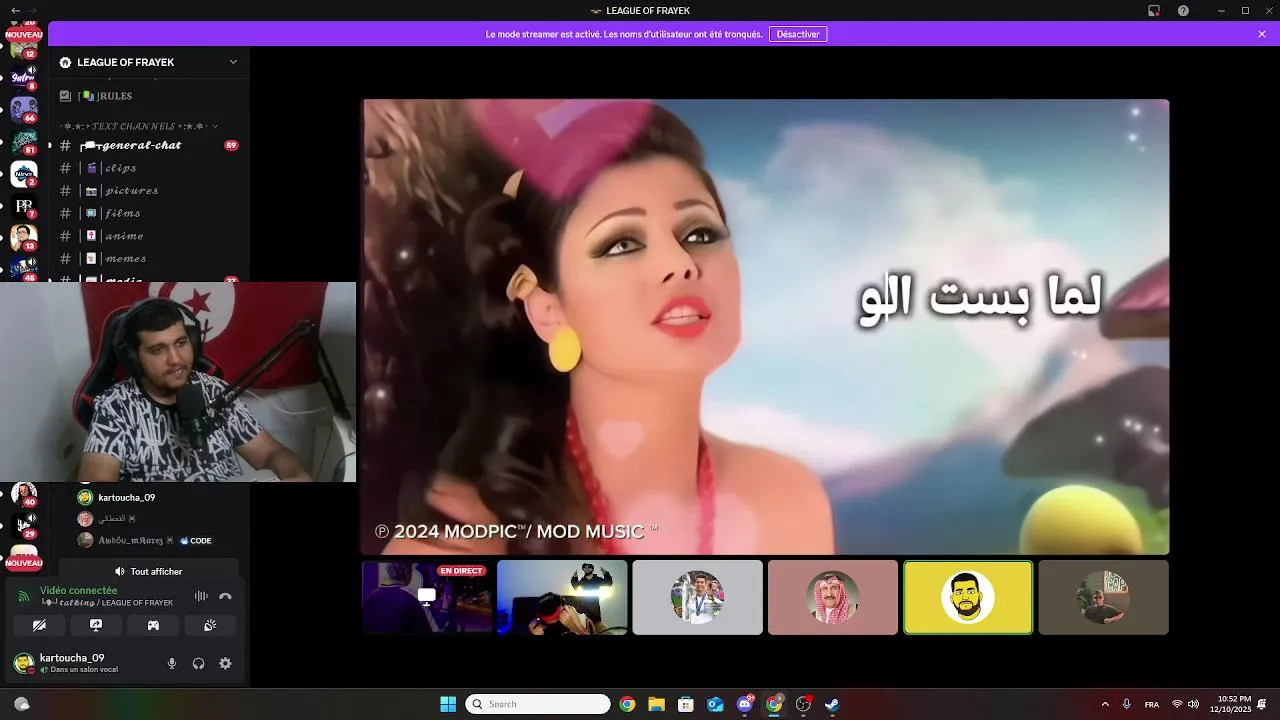Open server with badge 13
The image size is (1280, 720).
(x=24, y=238)
